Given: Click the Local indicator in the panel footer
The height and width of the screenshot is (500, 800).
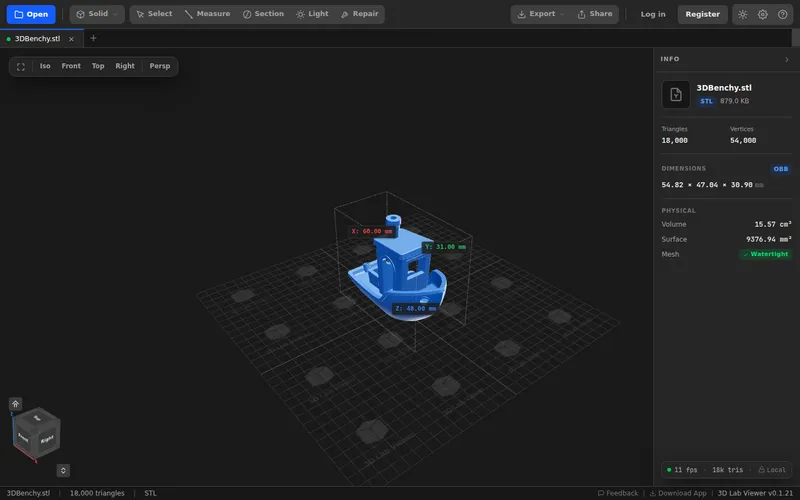Looking at the screenshot, I should point(772,470).
